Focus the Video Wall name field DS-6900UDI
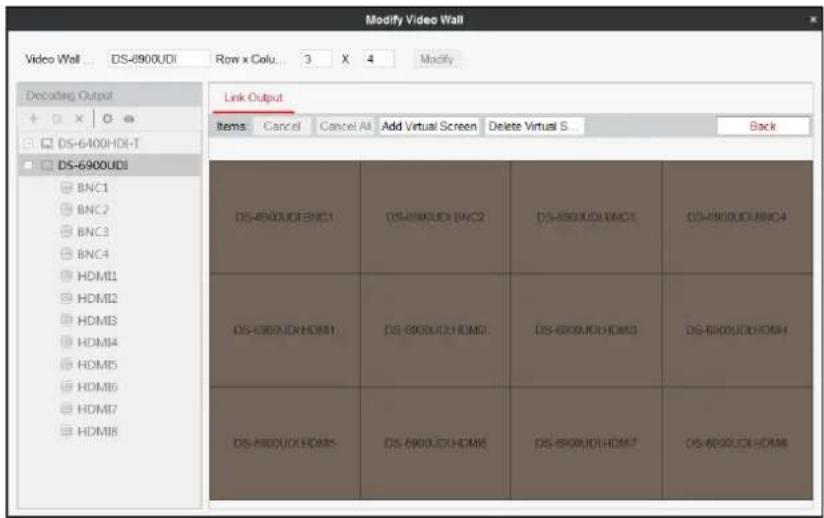The width and height of the screenshot is (824, 518). [x=158, y=59]
